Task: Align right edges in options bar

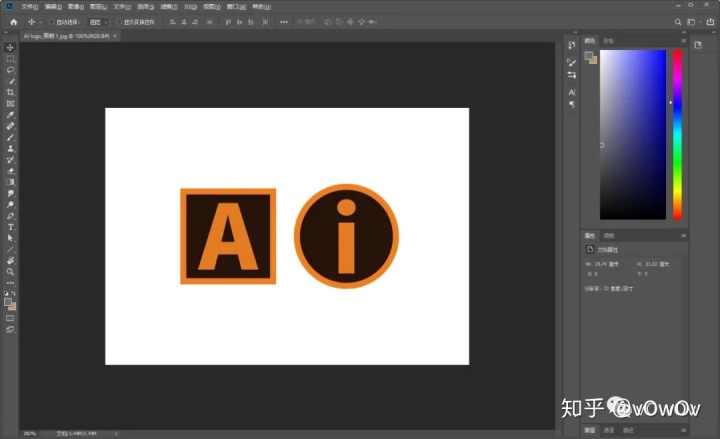Action: 195,22
